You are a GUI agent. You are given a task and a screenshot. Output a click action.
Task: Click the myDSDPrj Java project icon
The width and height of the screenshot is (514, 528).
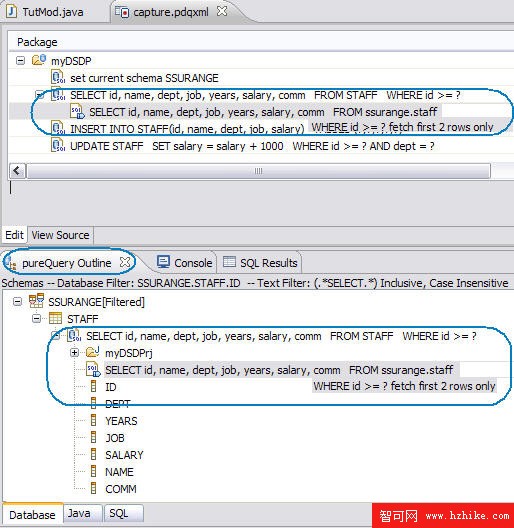point(93,353)
